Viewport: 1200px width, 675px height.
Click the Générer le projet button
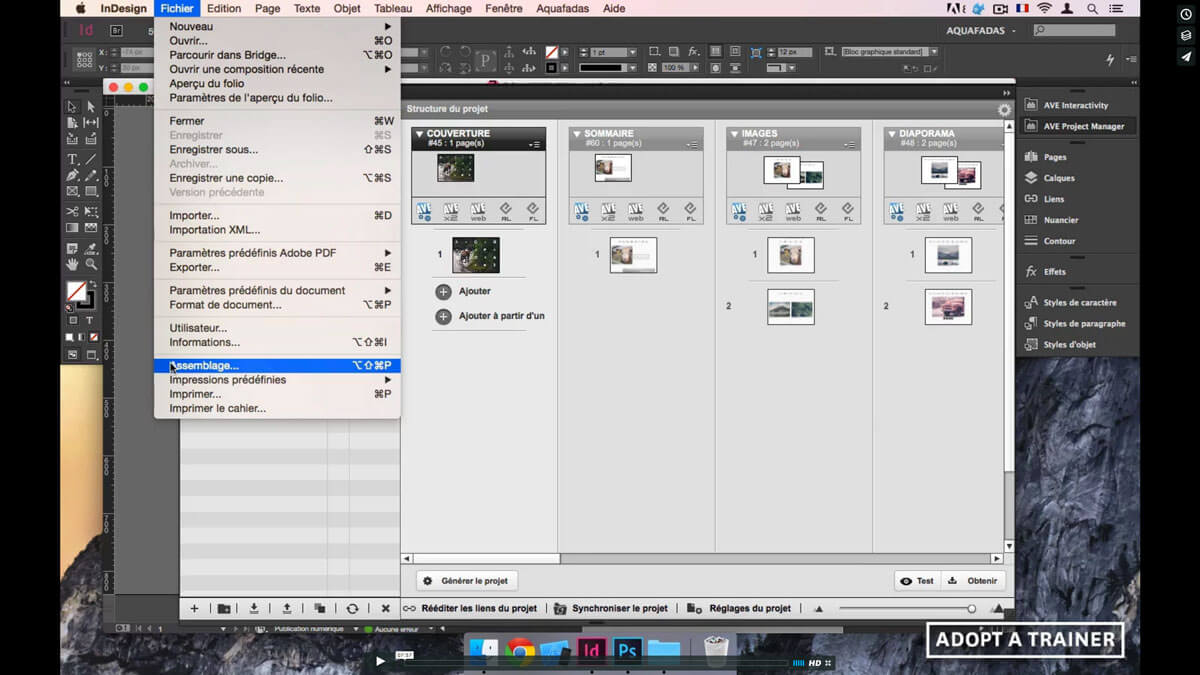pyautogui.click(x=467, y=581)
